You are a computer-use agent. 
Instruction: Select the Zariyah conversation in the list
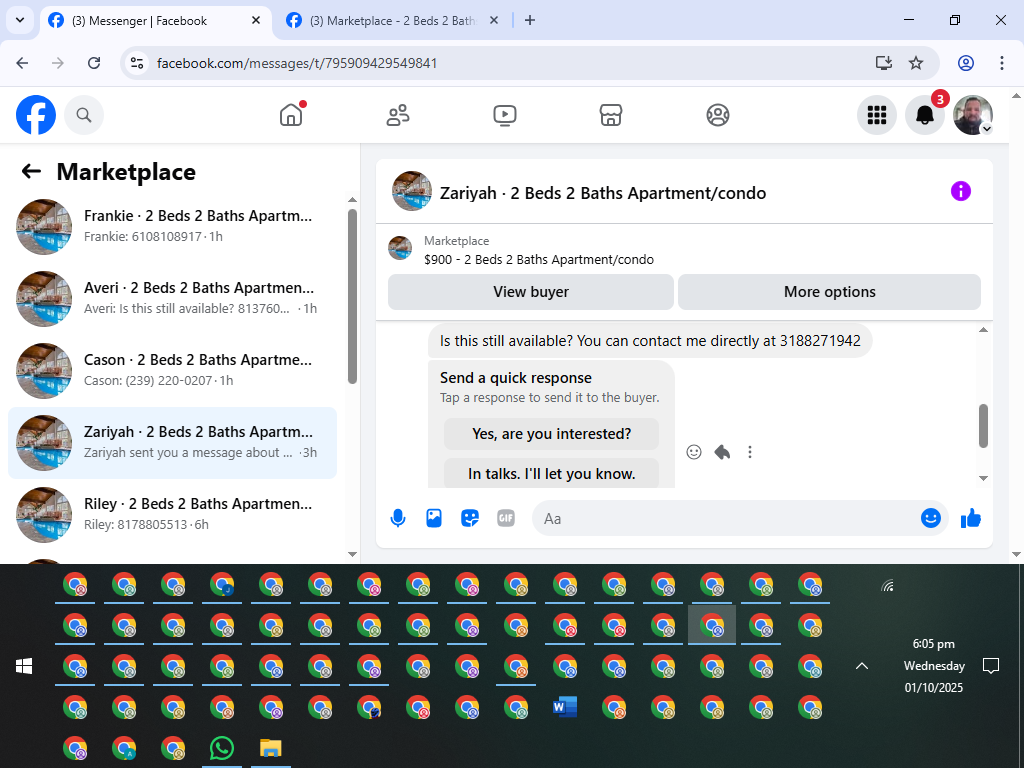[x=172, y=443]
